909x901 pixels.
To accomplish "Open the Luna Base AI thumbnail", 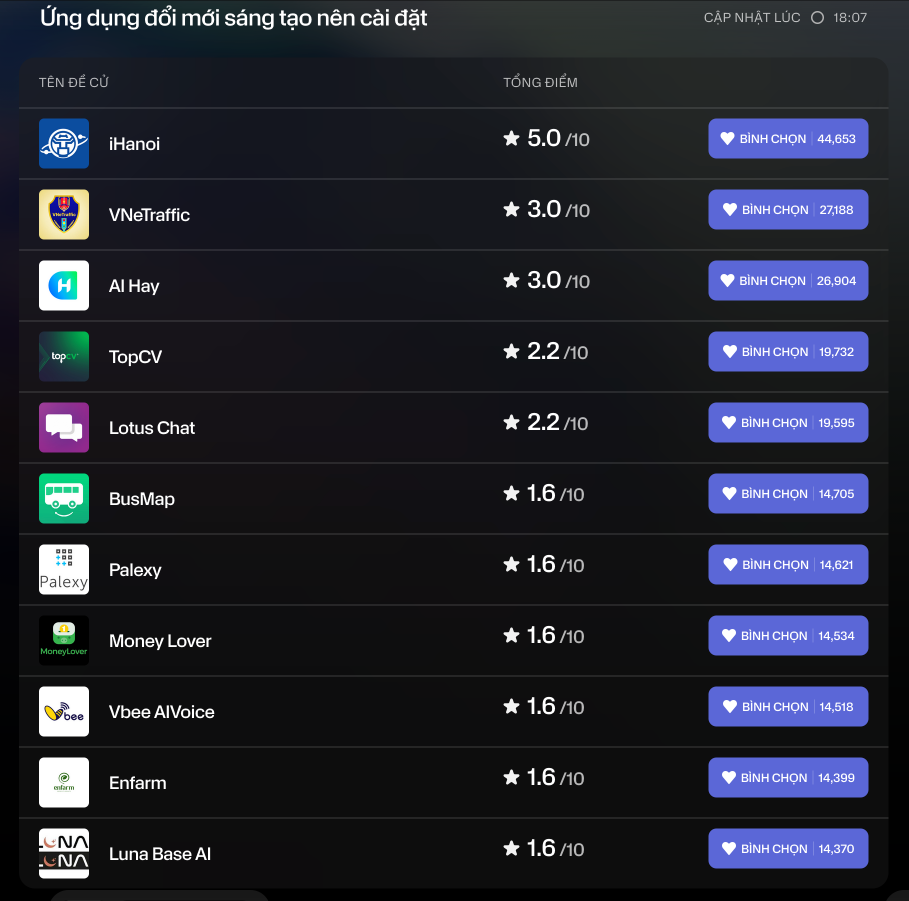I will point(64,853).
